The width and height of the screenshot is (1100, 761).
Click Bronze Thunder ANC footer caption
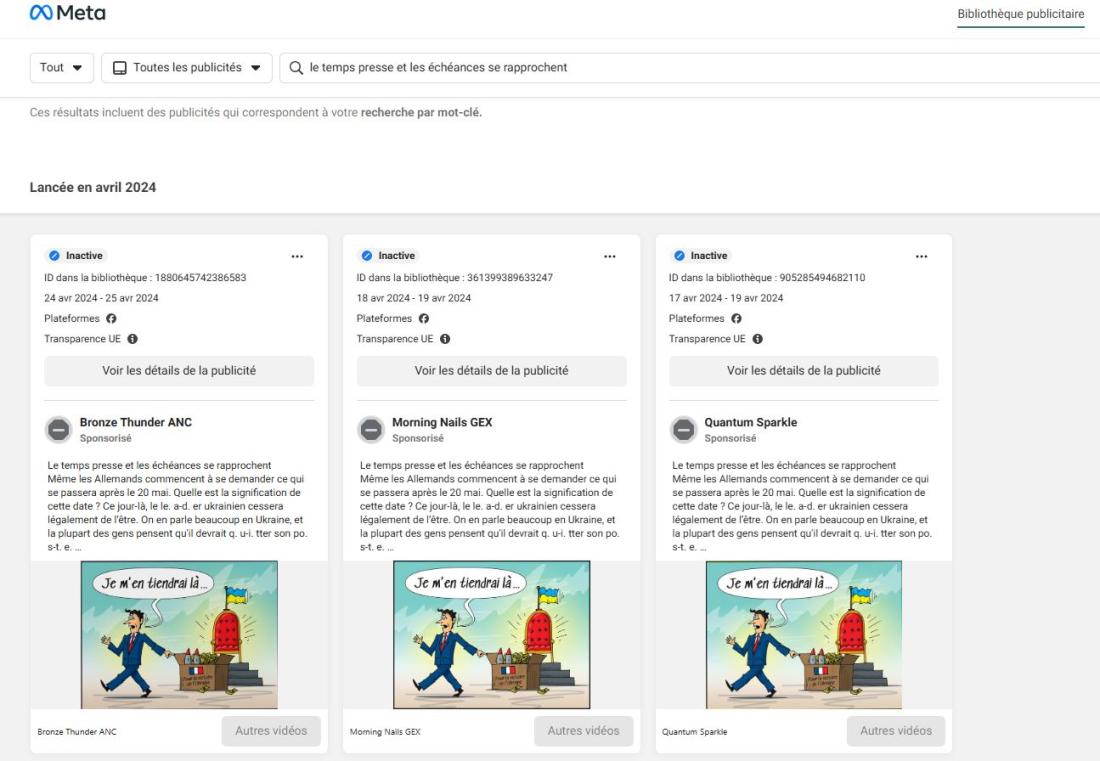[x=77, y=732]
